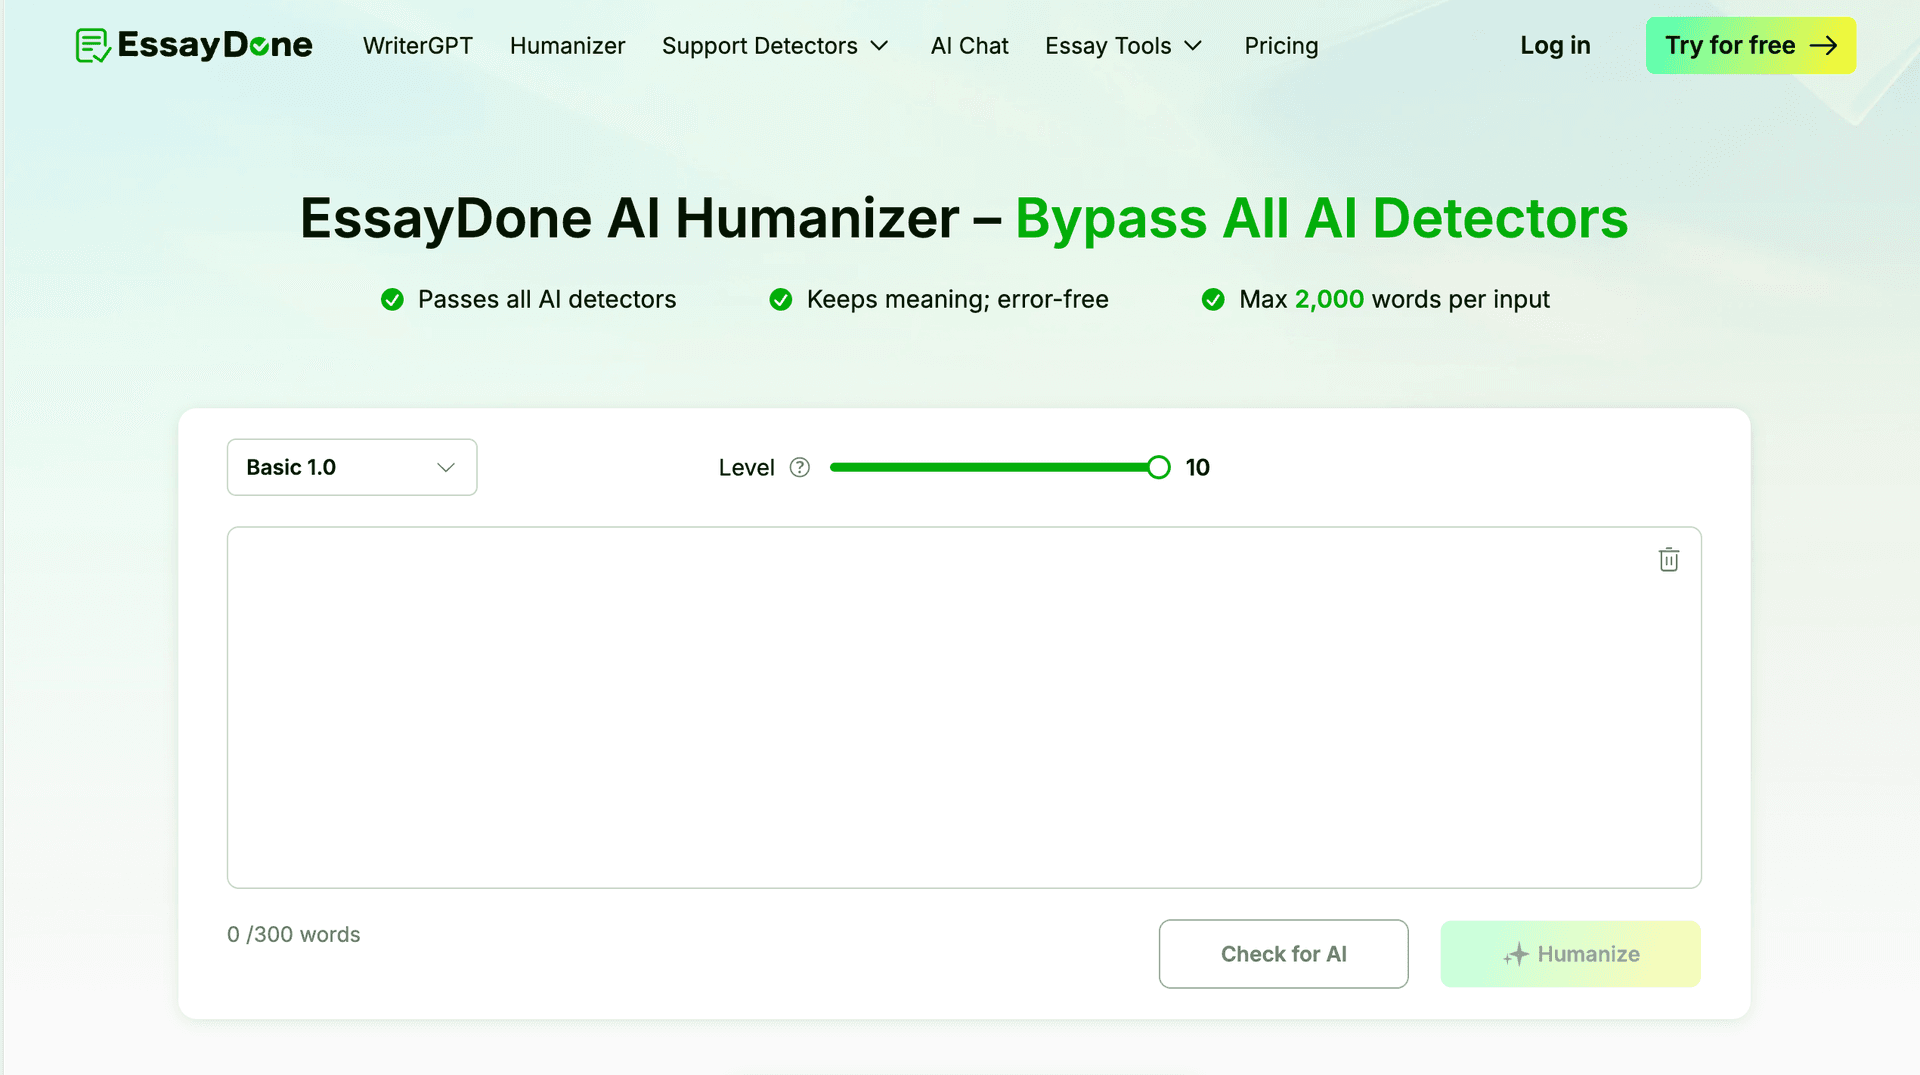Go to Humanizer in the navigation
The image size is (1920, 1075).
tap(567, 46)
